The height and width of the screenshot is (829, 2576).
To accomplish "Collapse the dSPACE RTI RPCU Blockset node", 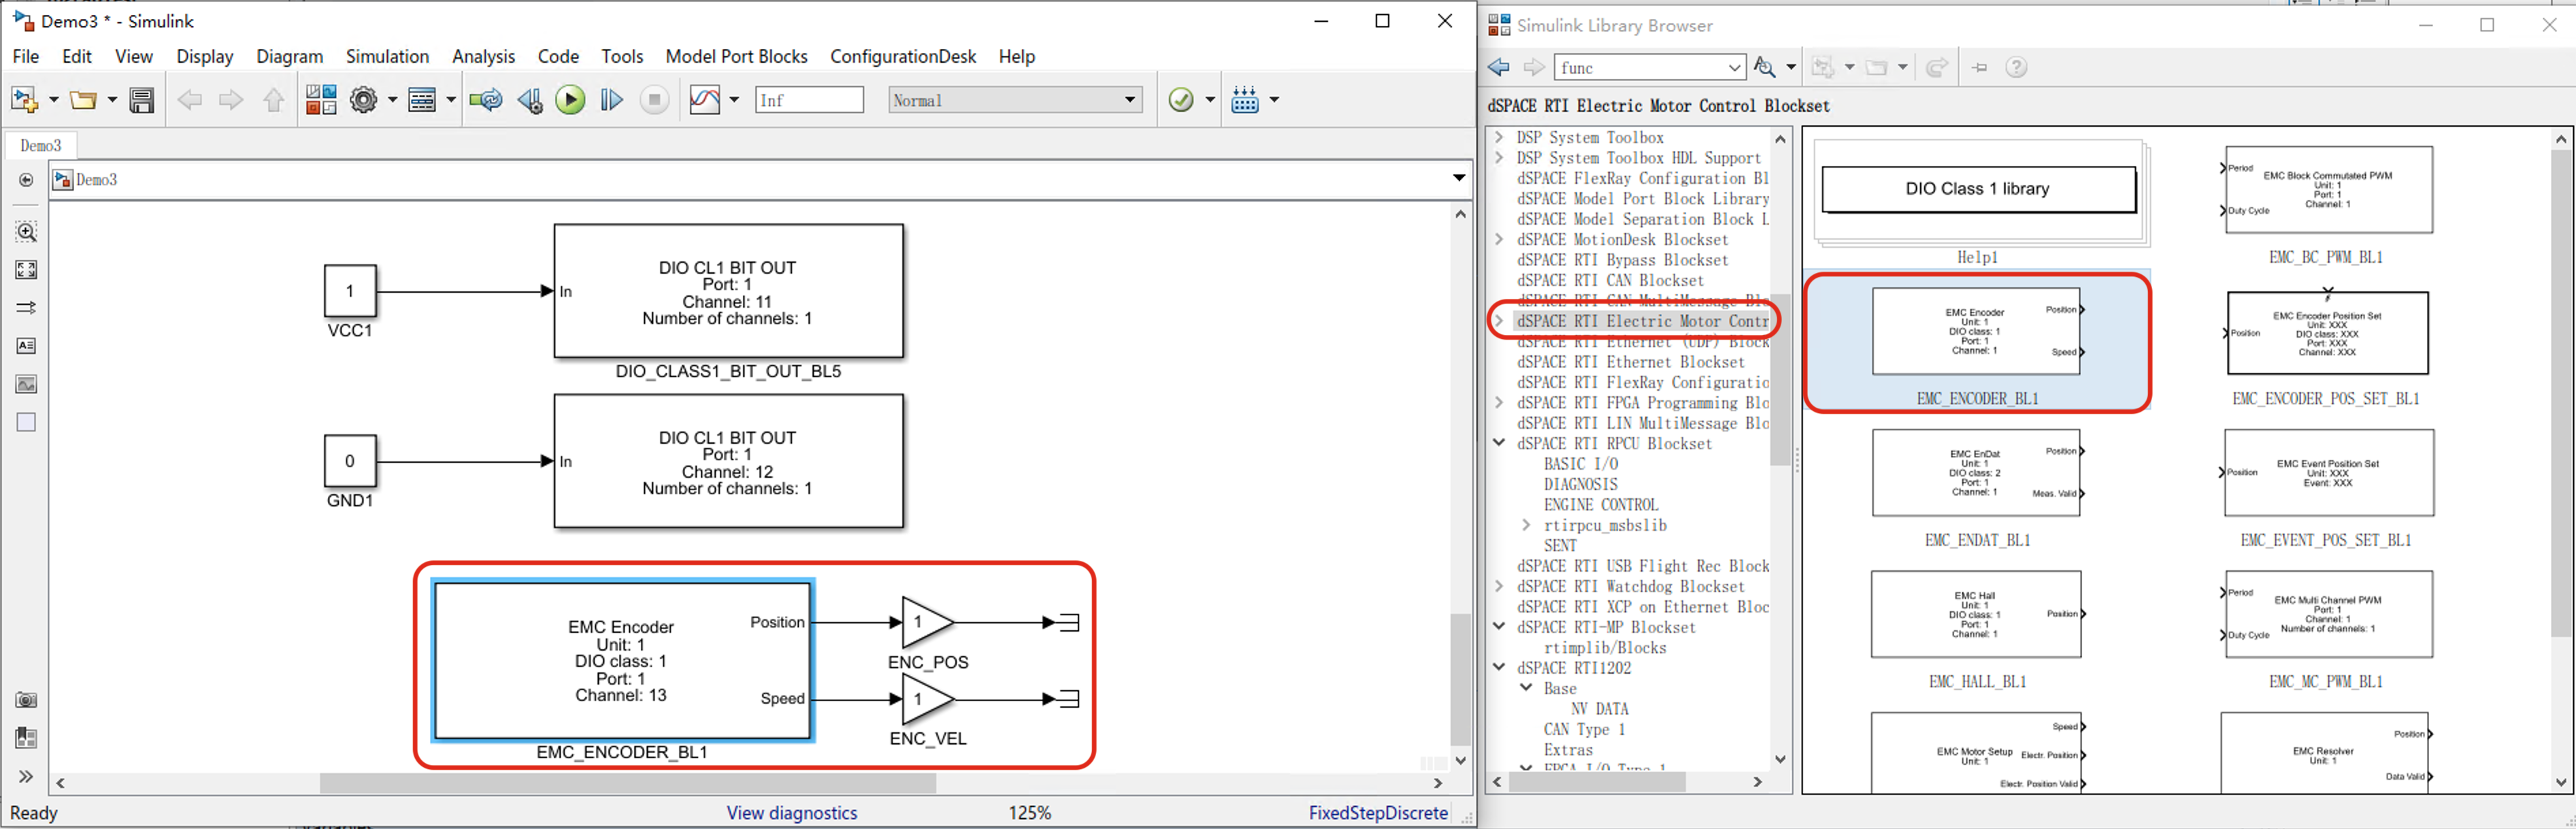I will tap(1498, 443).
